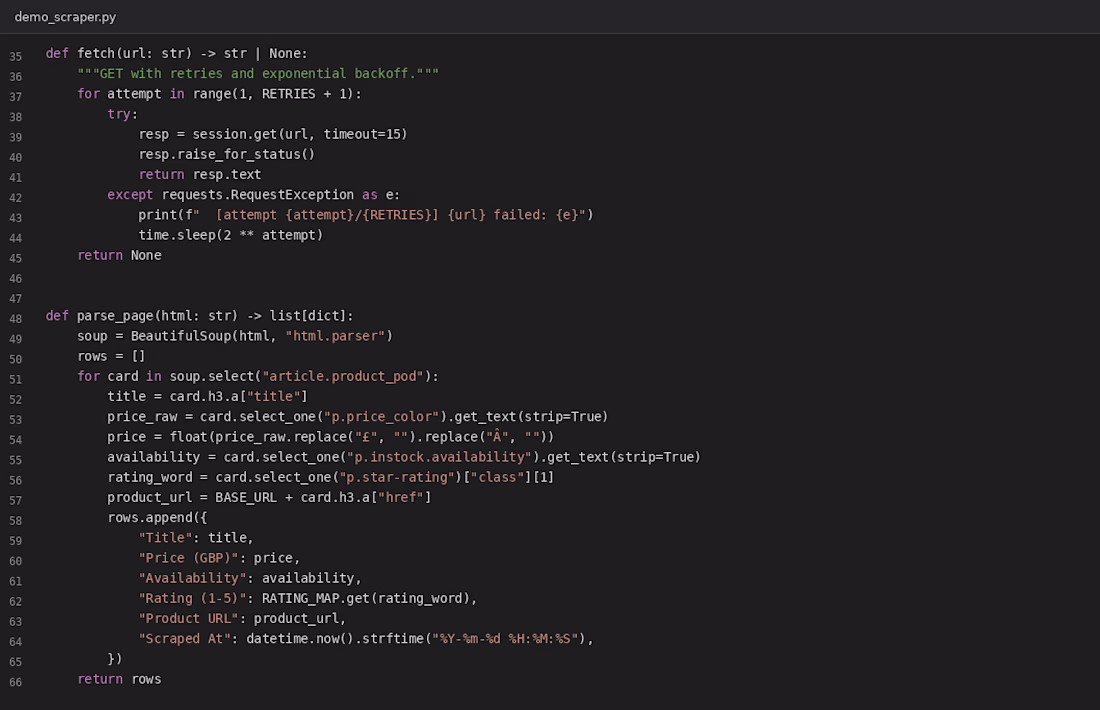Click the 'return None' line

tap(119, 255)
